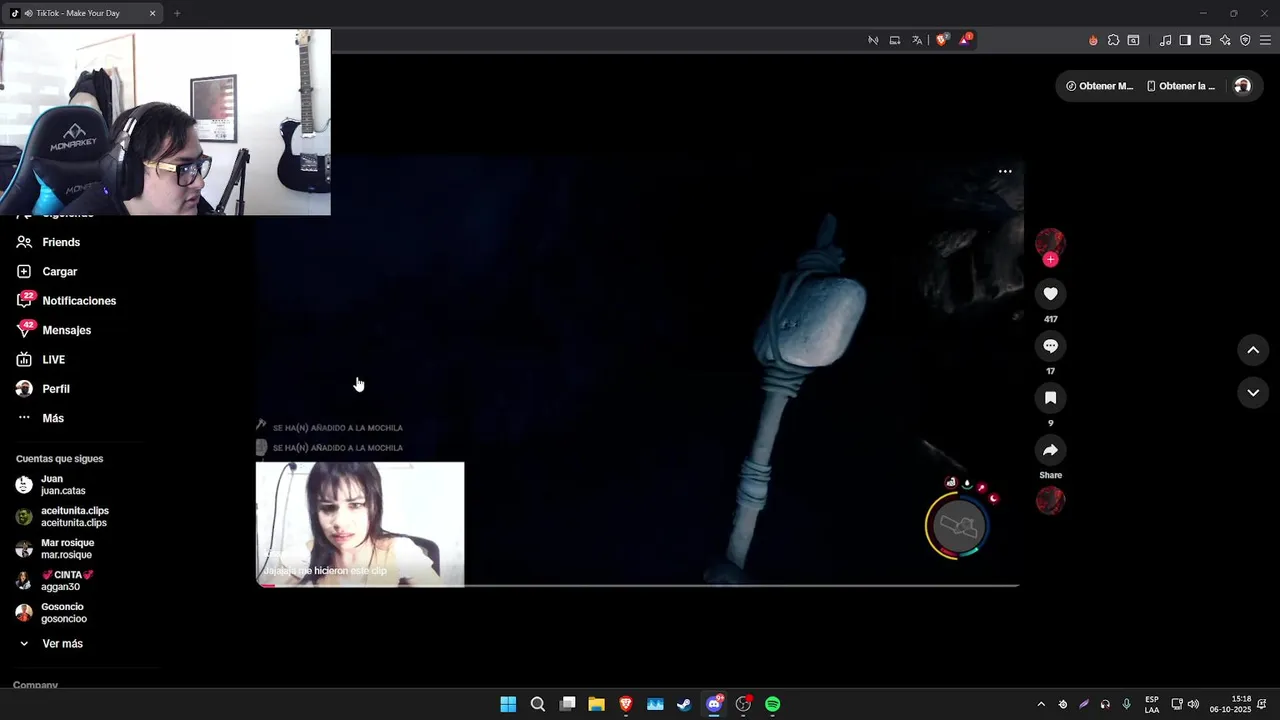Image resolution: width=1280 pixels, height=720 pixels.
Task: Open the clock and date flyout
Action: pos(1231,704)
